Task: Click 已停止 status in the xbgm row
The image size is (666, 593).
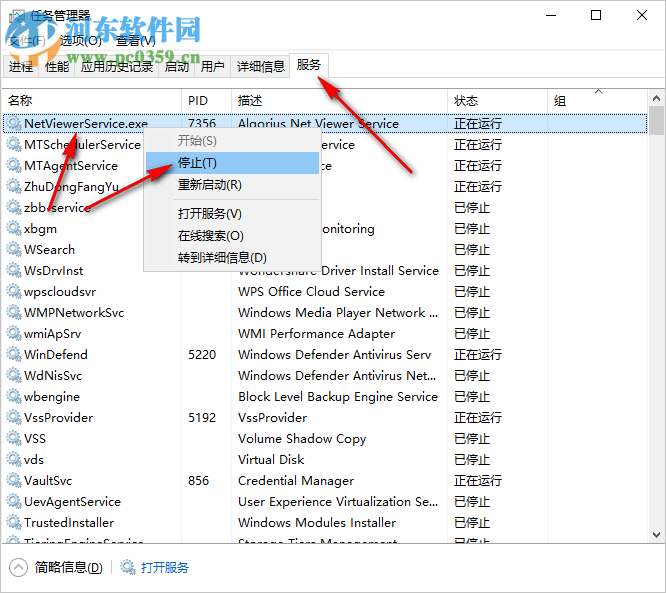Action: (x=472, y=229)
